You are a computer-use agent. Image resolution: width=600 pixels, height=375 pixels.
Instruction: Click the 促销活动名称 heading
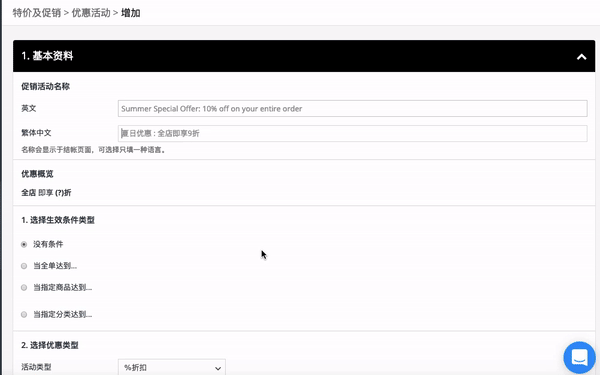point(46,86)
